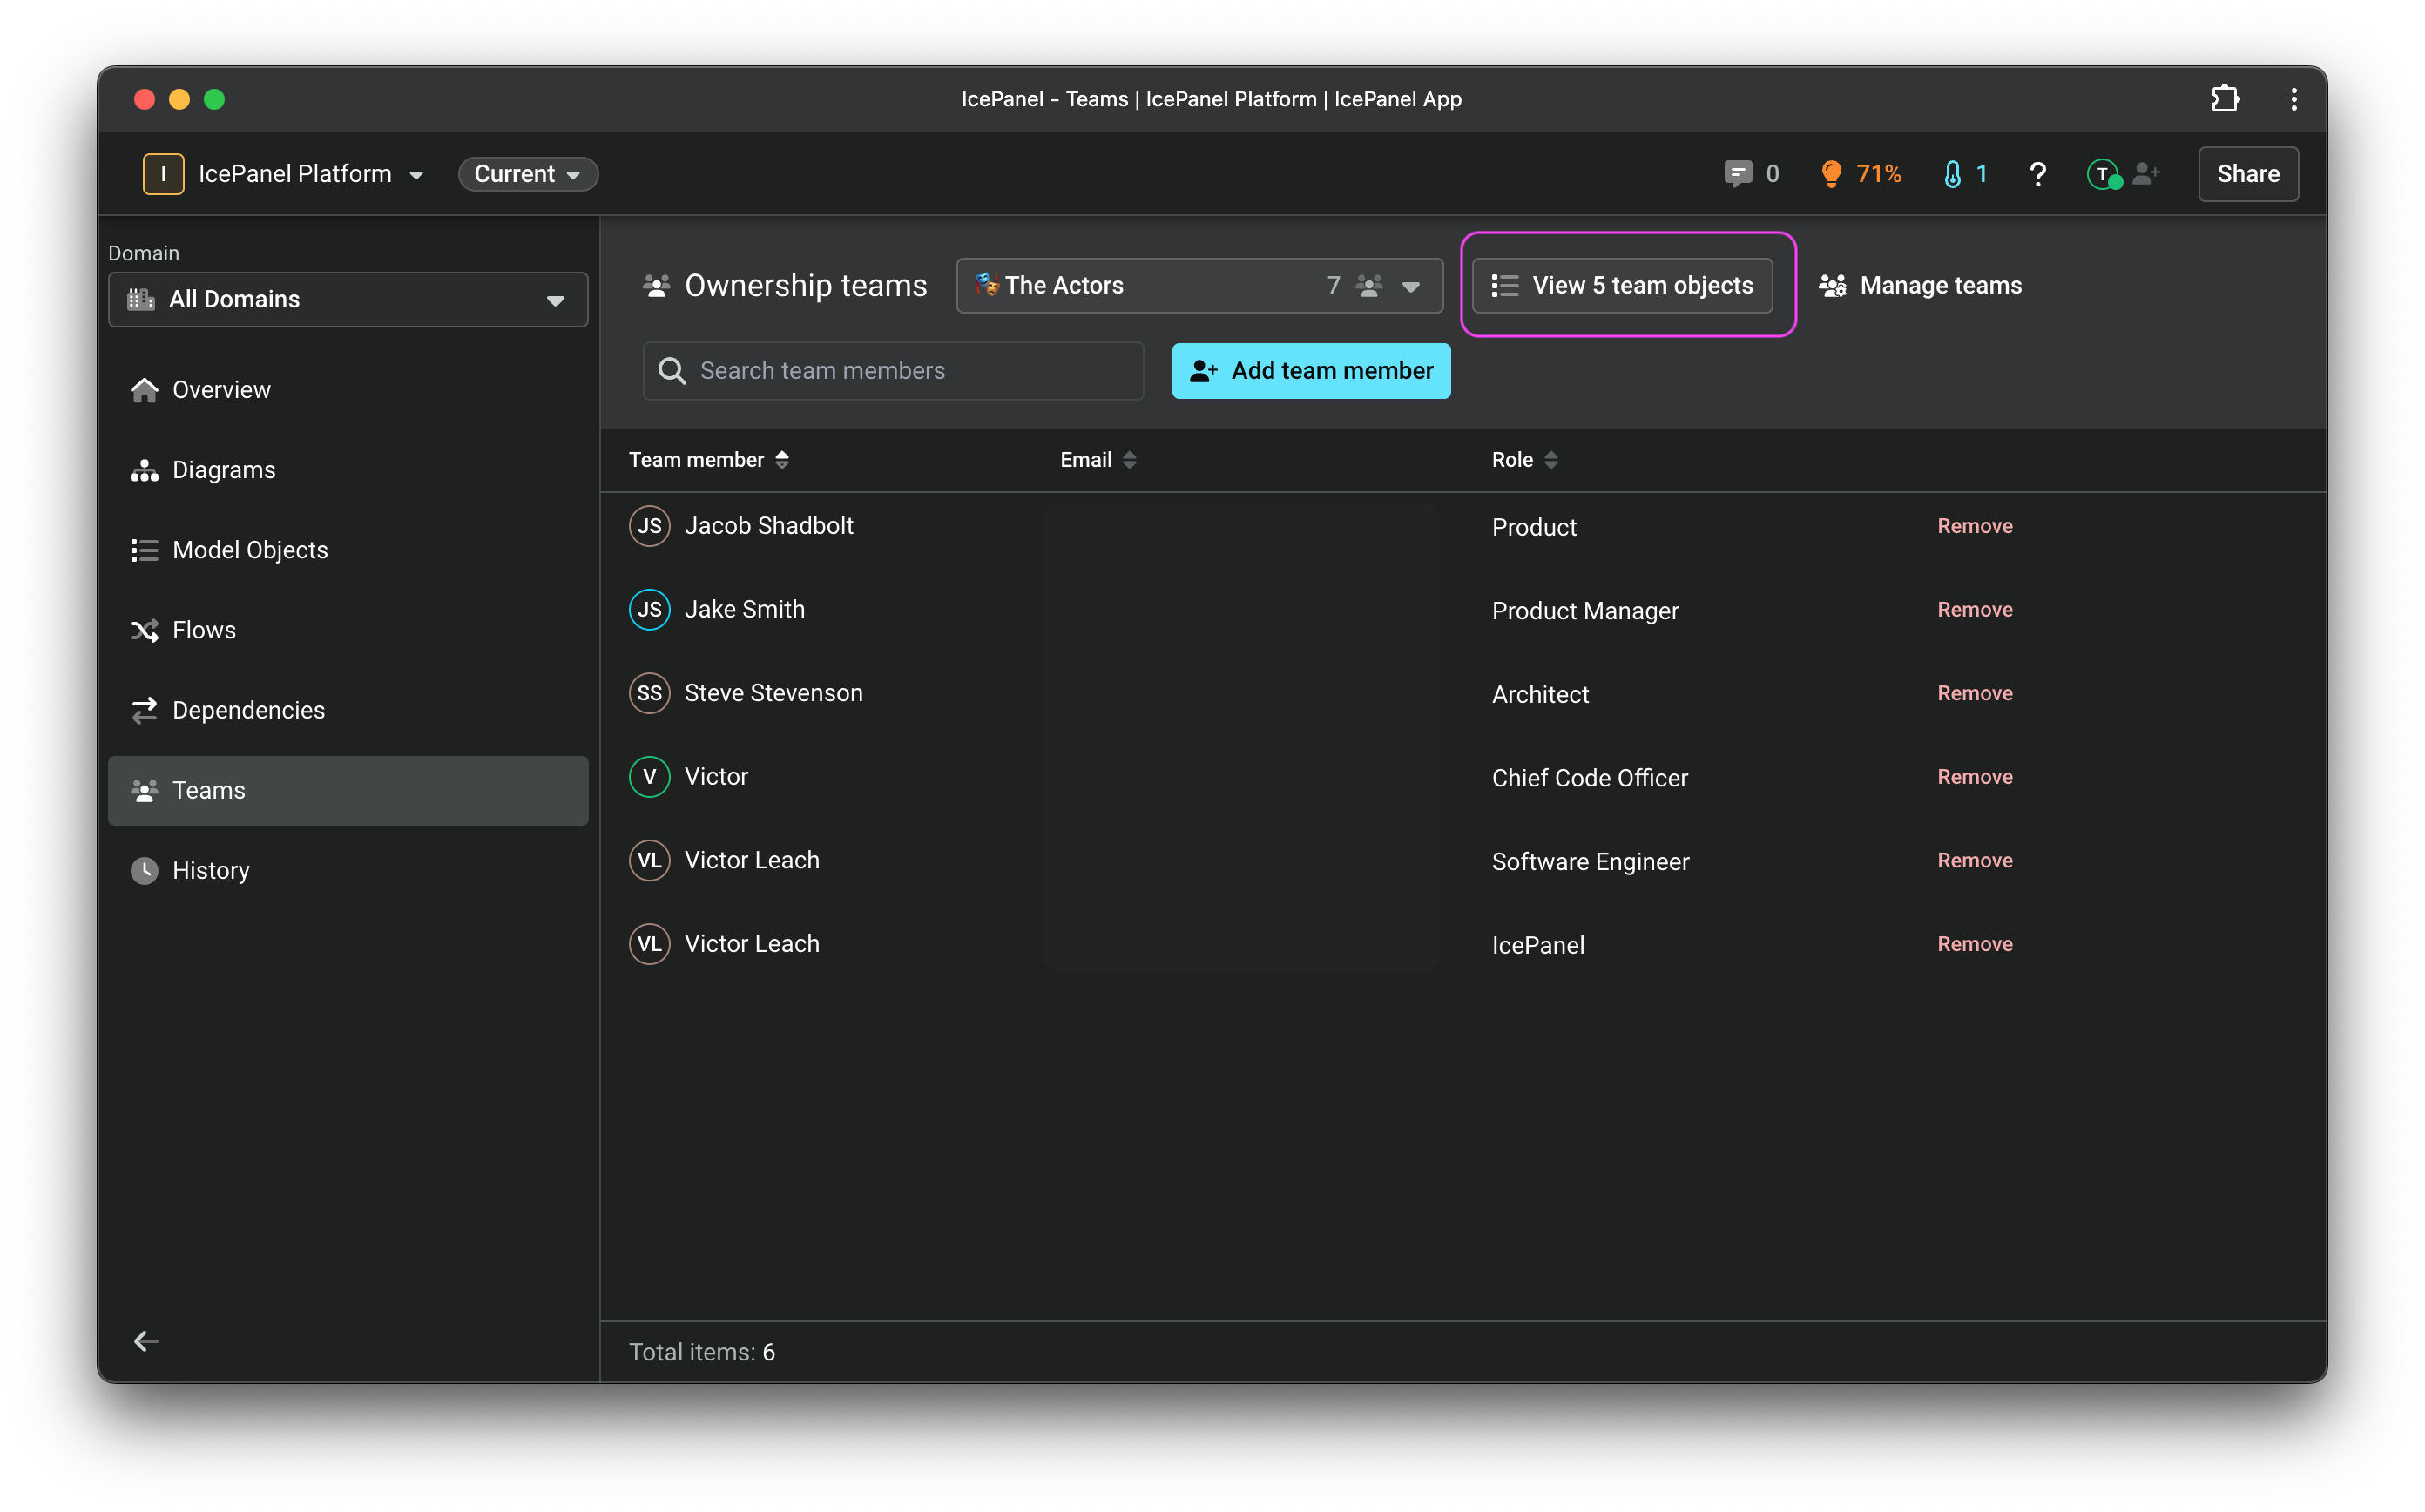Collapse sidebar with the left arrow icon
Screen dimensions: 2425x1512
point(146,1341)
